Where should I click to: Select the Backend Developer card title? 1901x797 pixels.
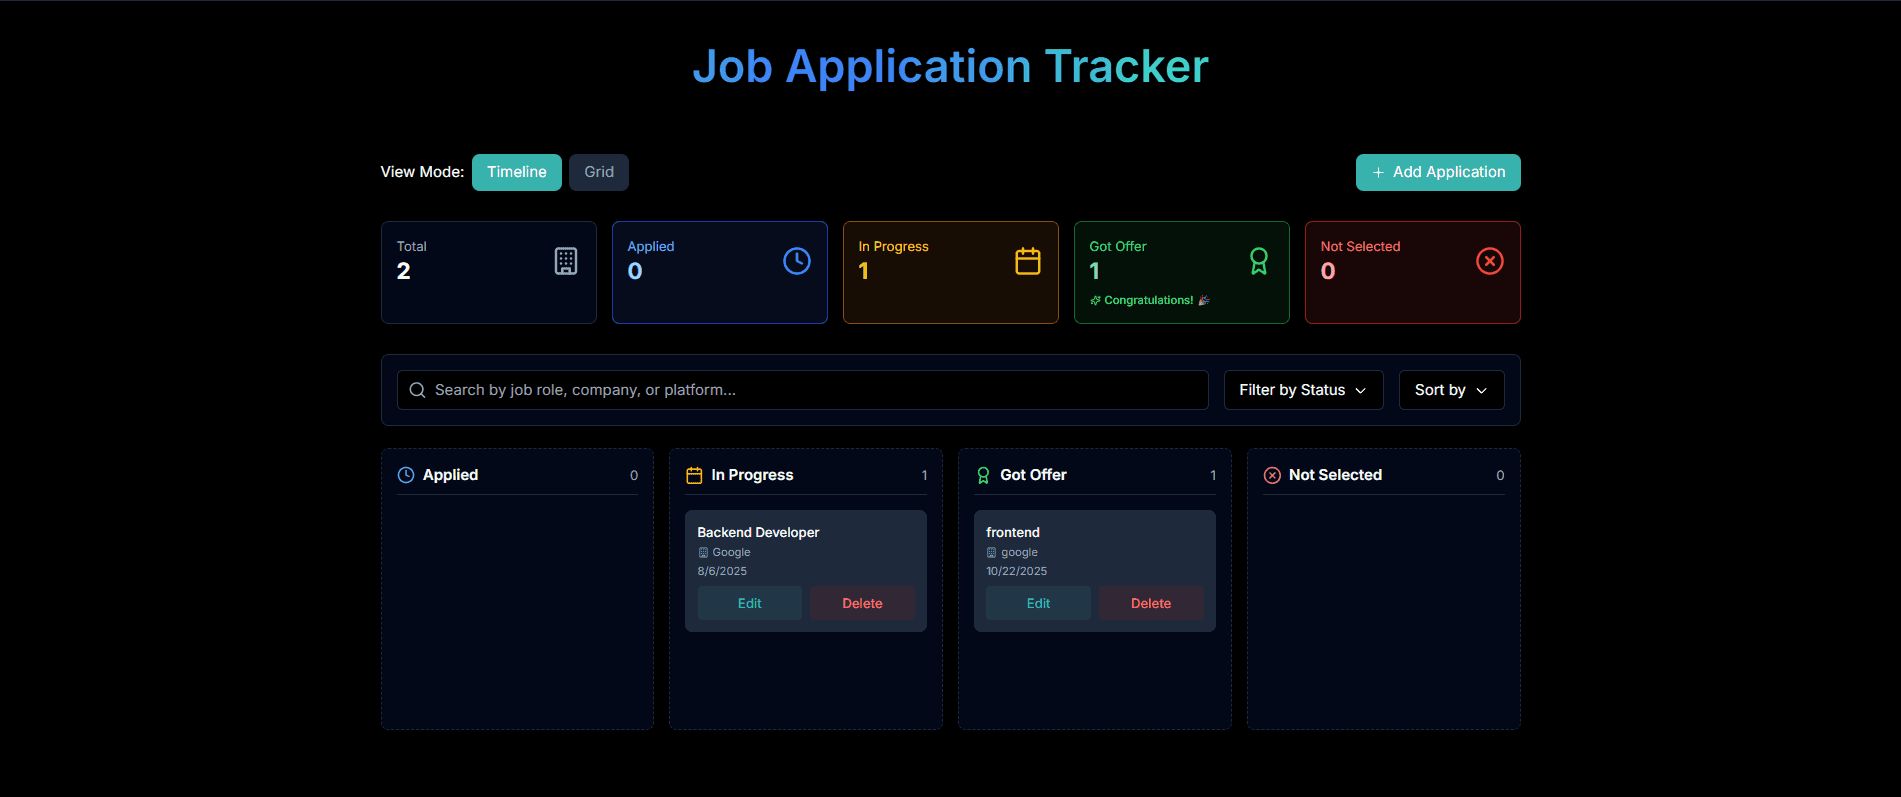pos(758,532)
